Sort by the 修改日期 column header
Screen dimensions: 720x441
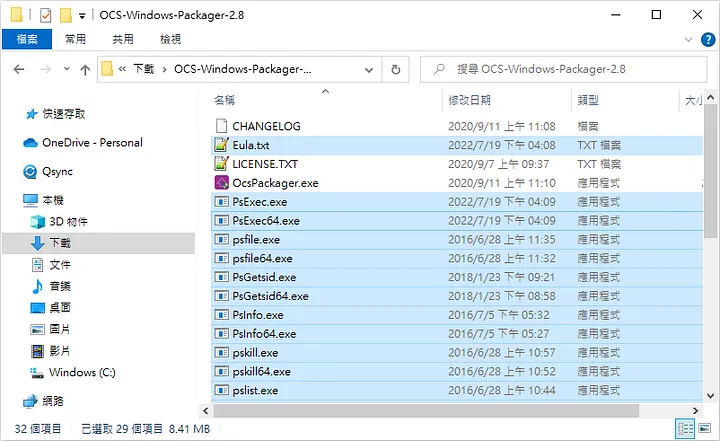(x=470, y=100)
